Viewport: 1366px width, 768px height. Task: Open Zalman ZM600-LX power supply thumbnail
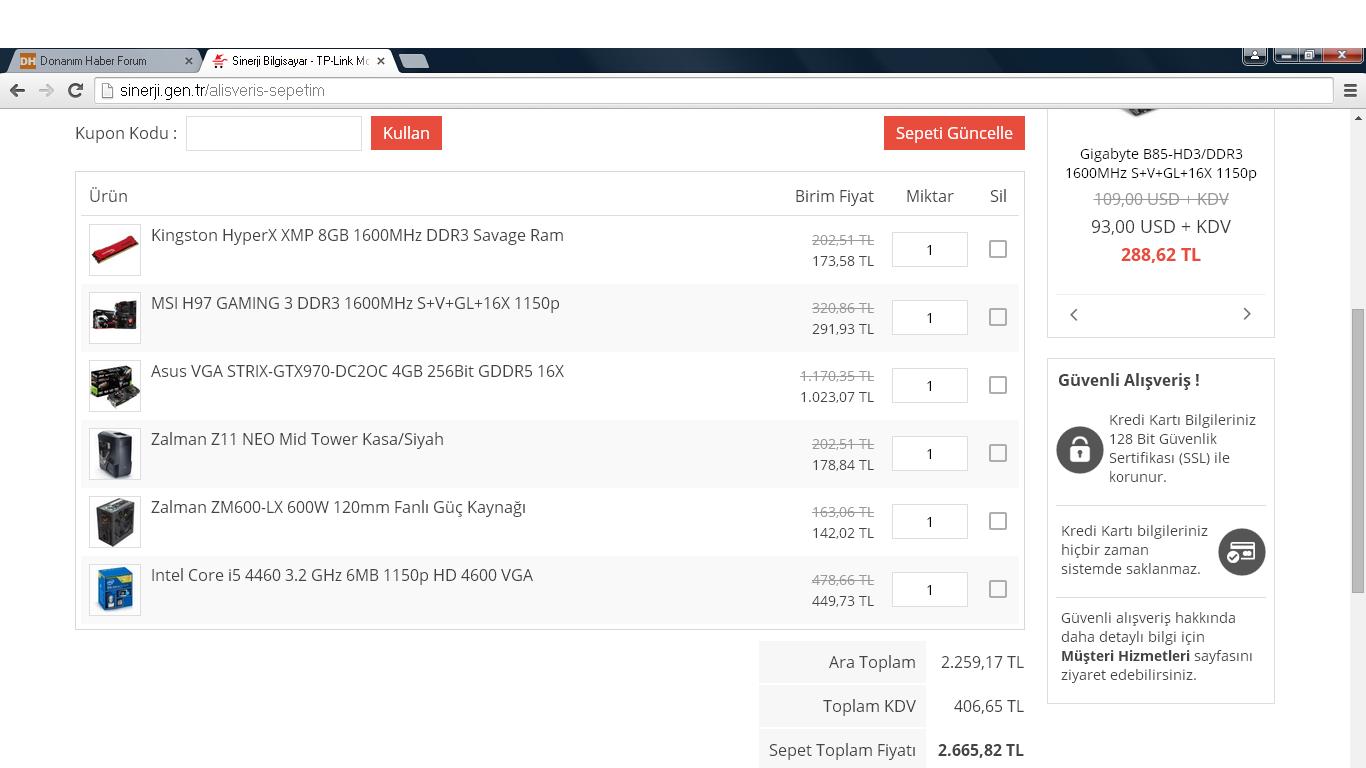(115, 522)
